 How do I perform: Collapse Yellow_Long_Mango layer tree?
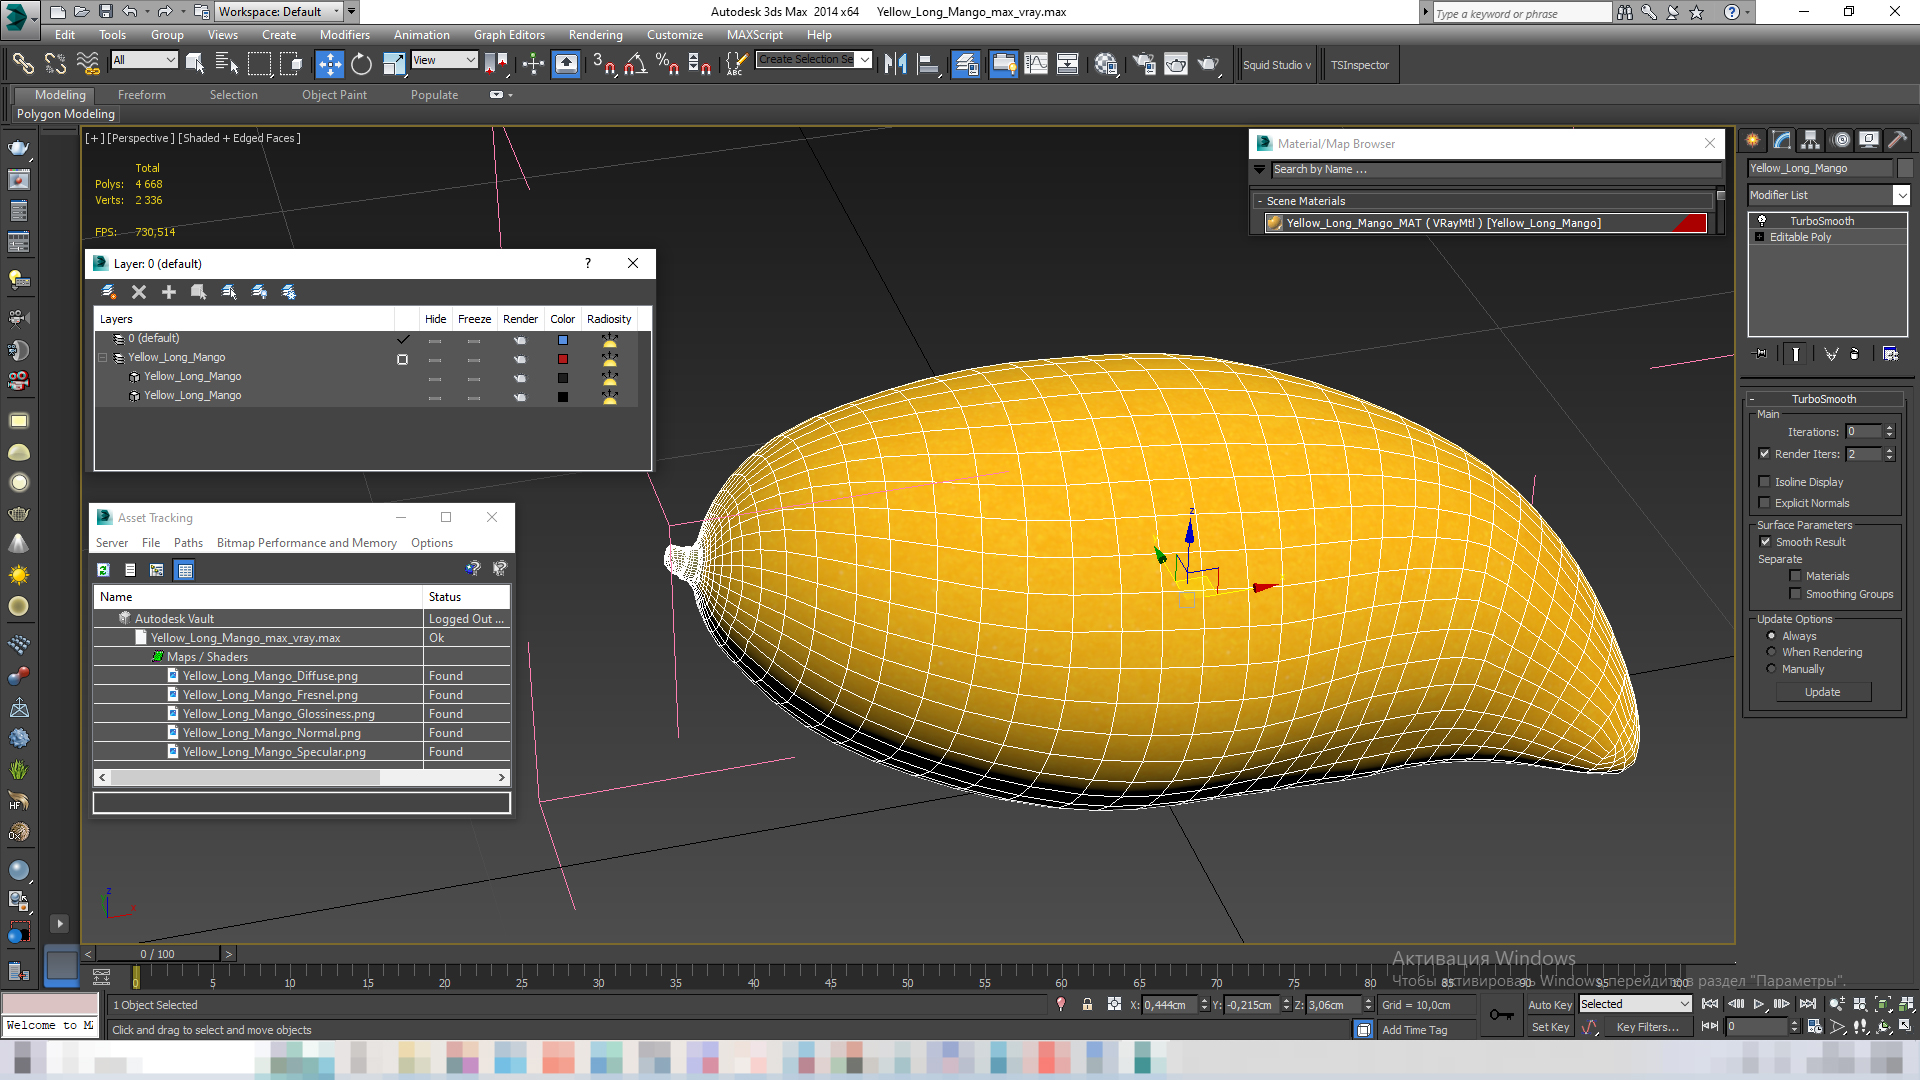click(102, 357)
